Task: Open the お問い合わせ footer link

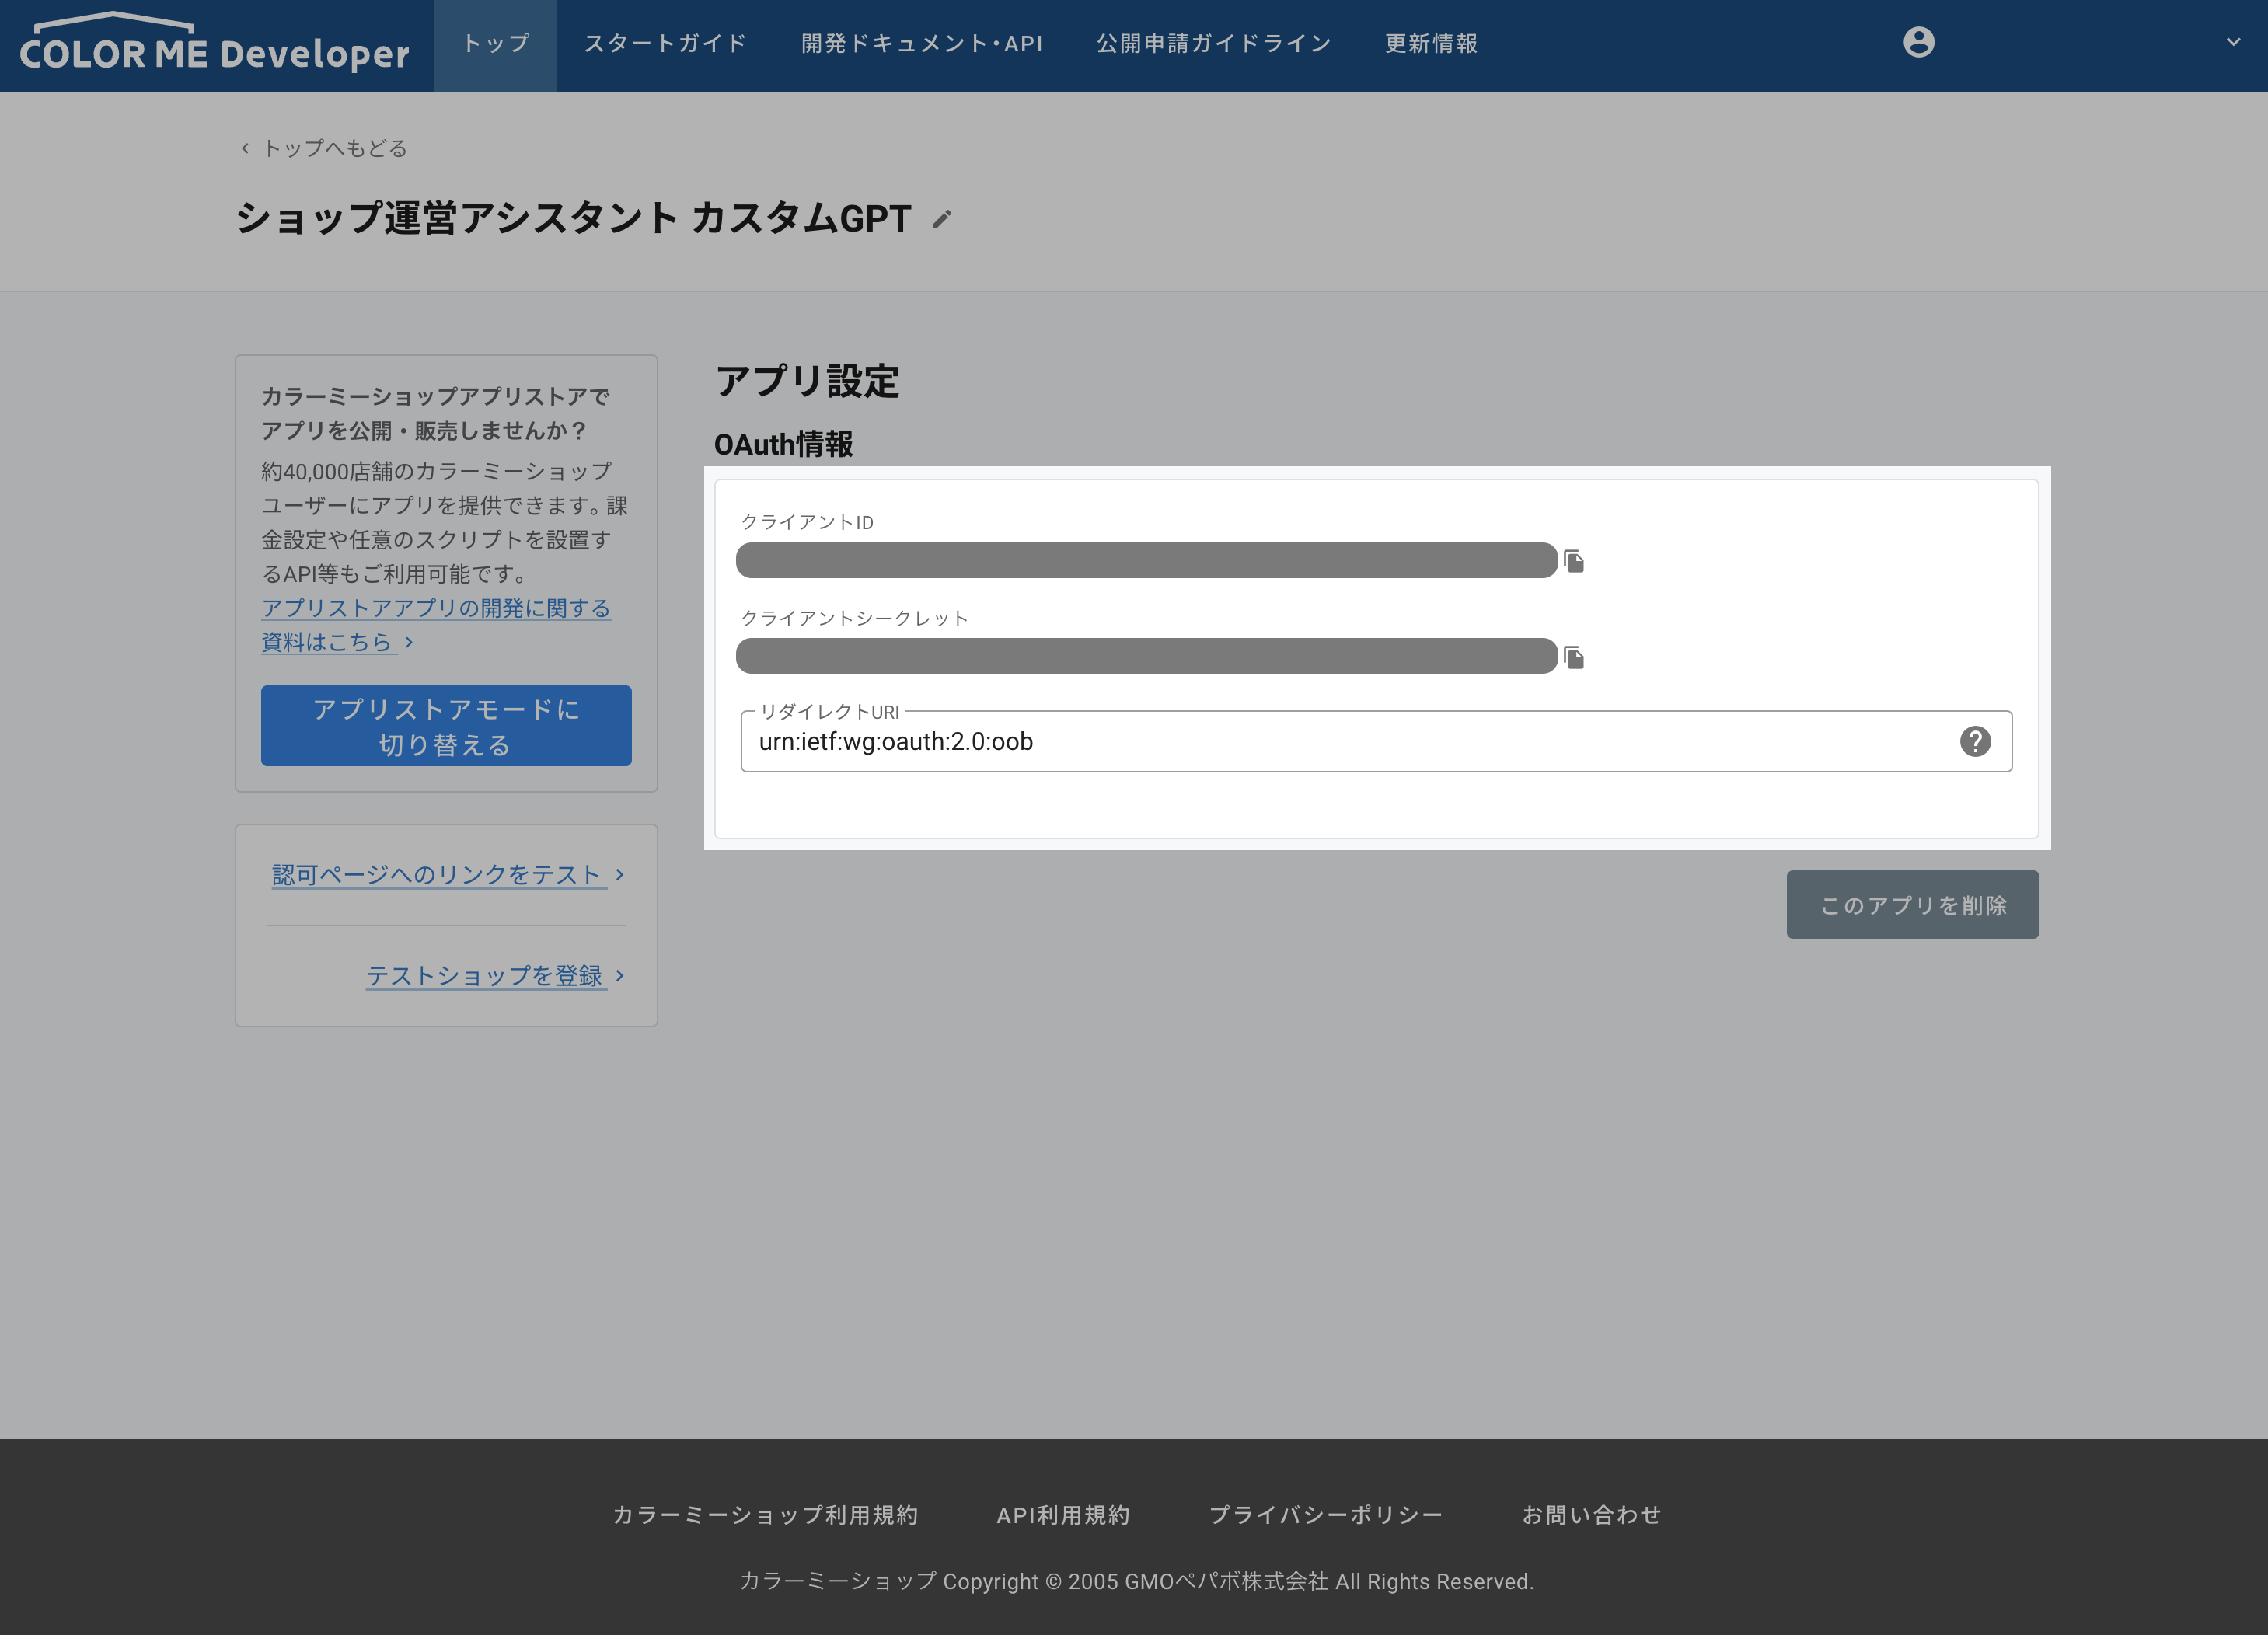Action: pyautogui.click(x=1591, y=1514)
